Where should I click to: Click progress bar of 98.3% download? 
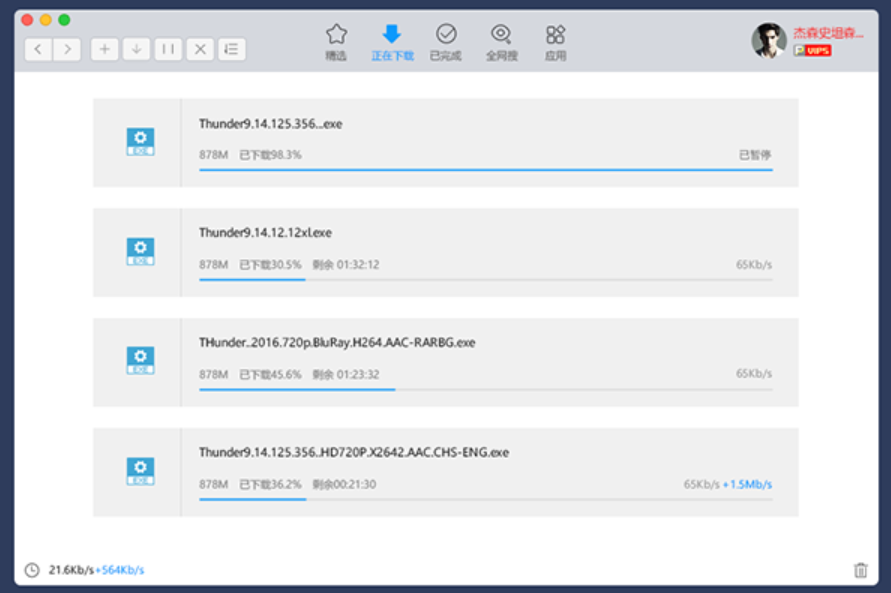point(486,169)
